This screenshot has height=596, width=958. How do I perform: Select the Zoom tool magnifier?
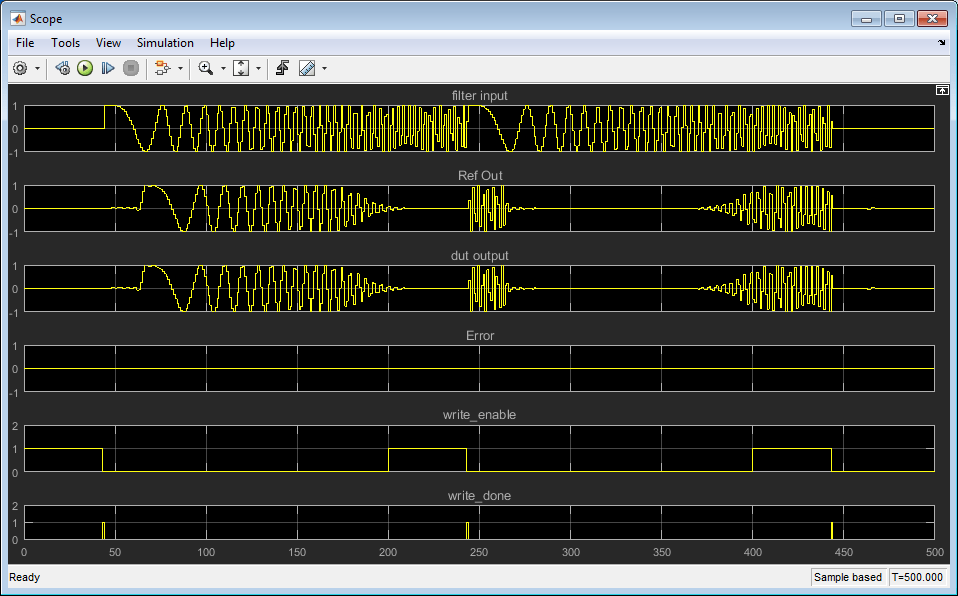(x=205, y=68)
